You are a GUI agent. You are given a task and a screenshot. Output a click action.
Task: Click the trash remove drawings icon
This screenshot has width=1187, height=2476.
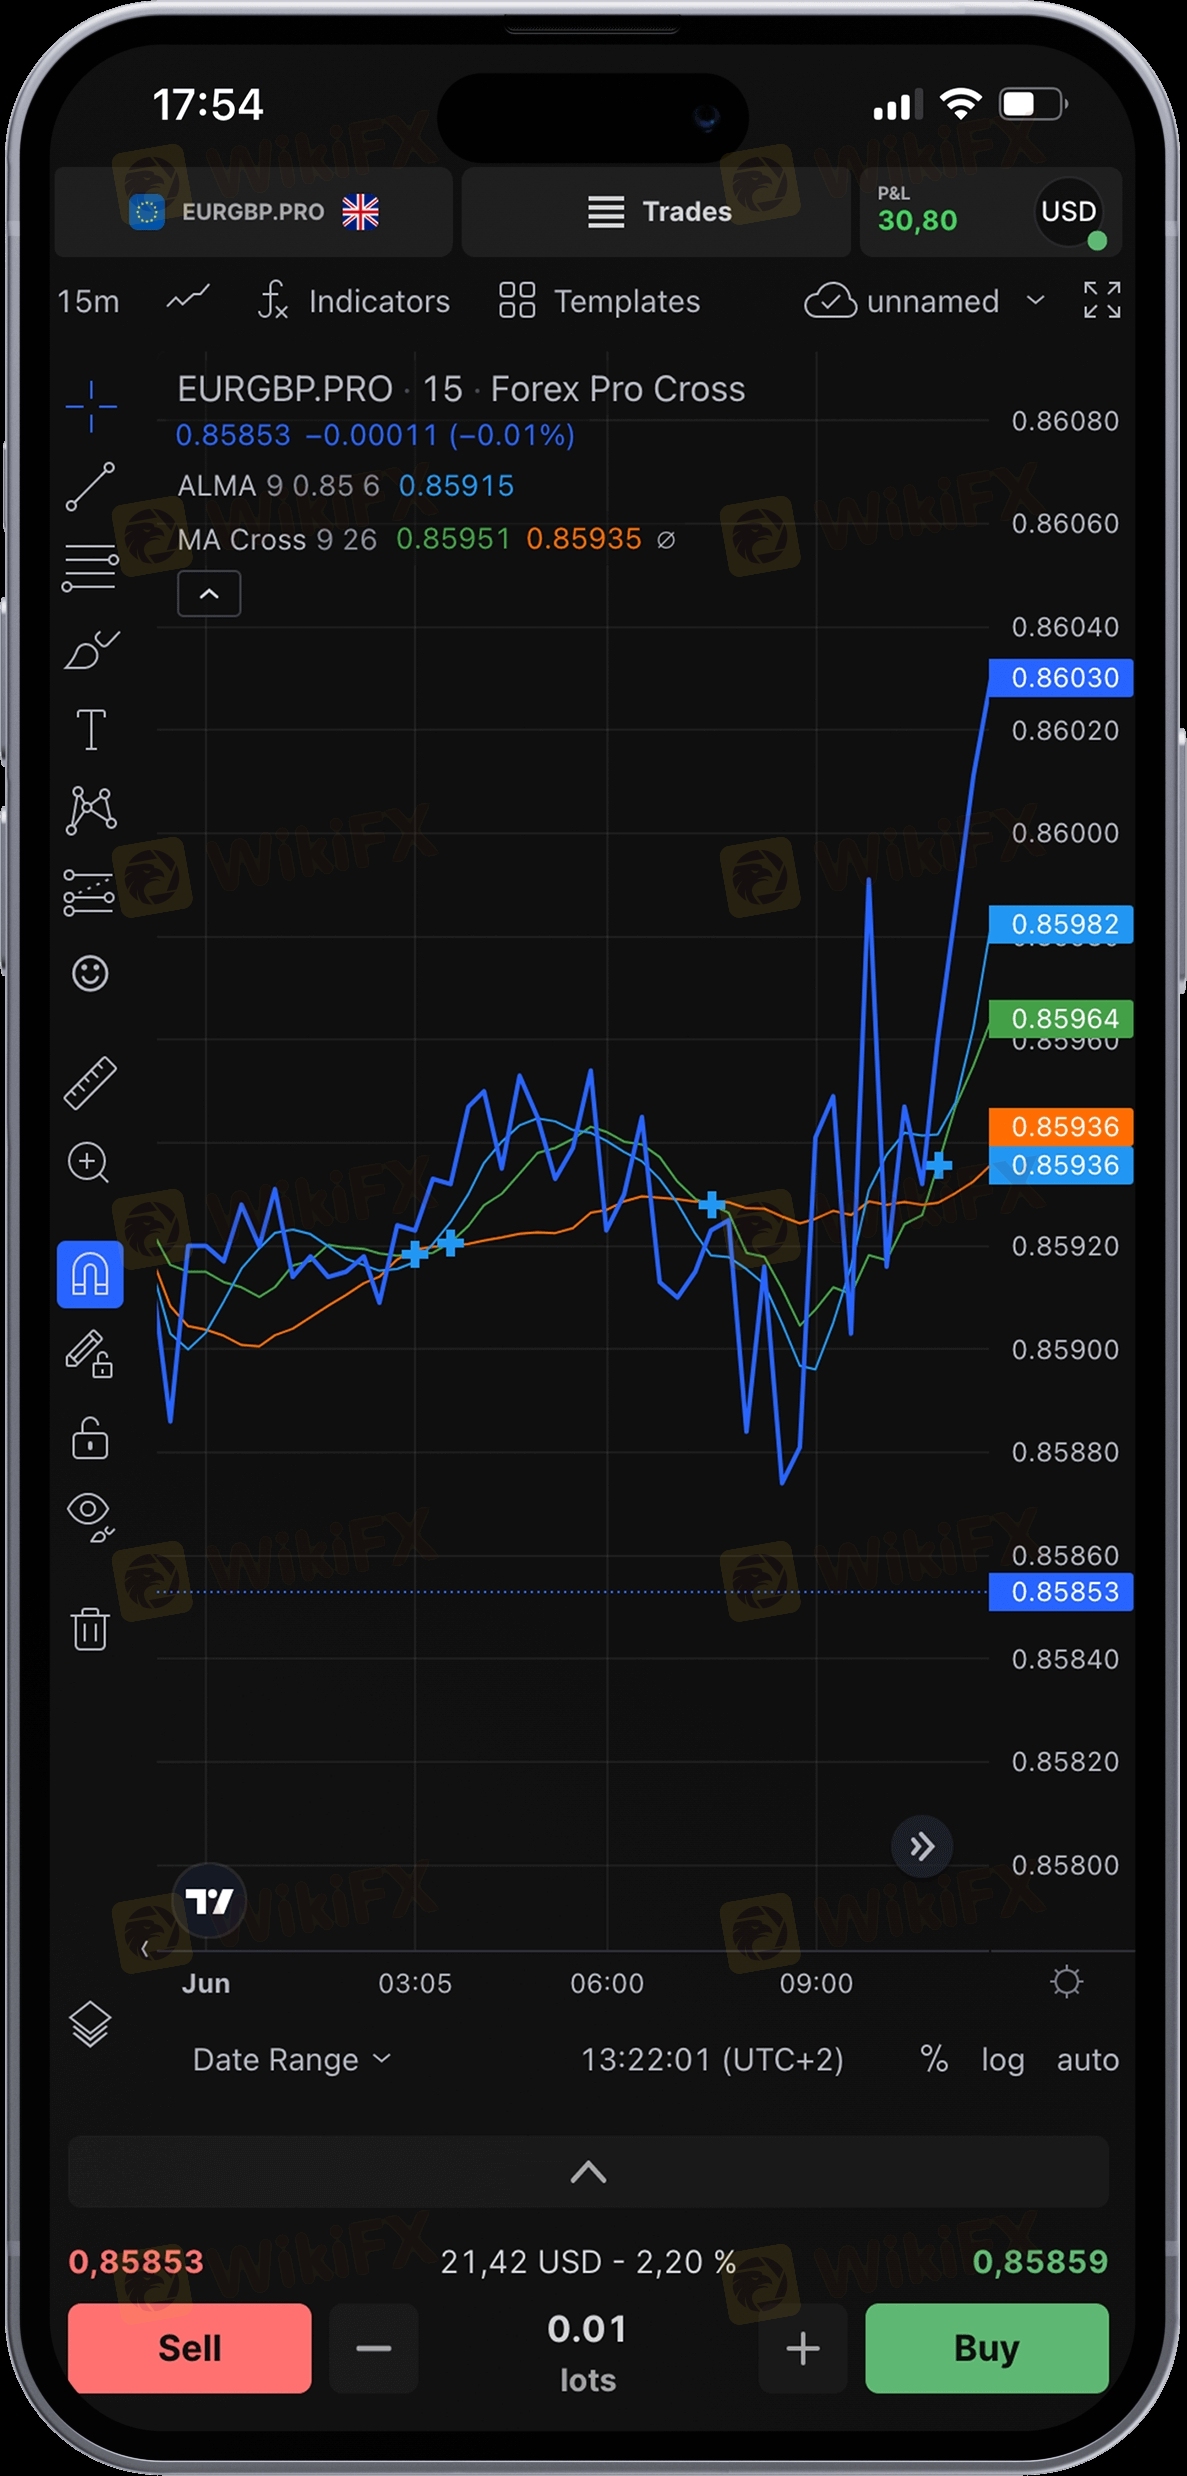90,1628
